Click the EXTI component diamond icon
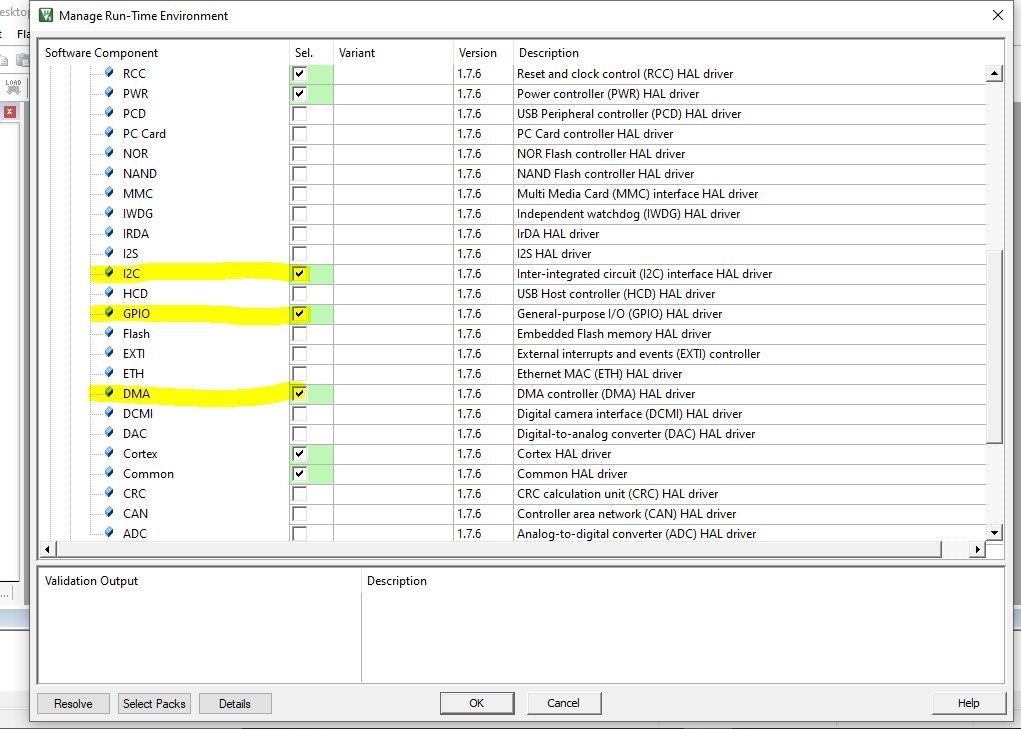 (109, 353)
